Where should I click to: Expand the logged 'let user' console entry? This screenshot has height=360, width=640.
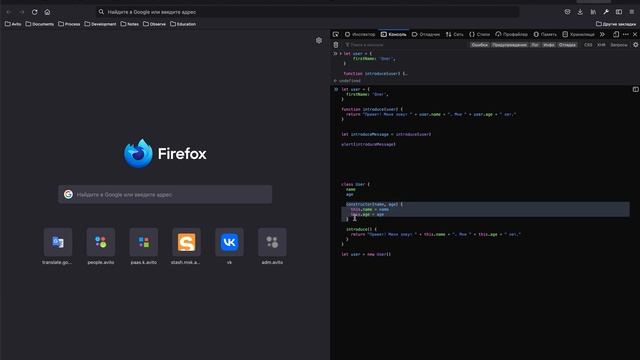pos(341,53)
